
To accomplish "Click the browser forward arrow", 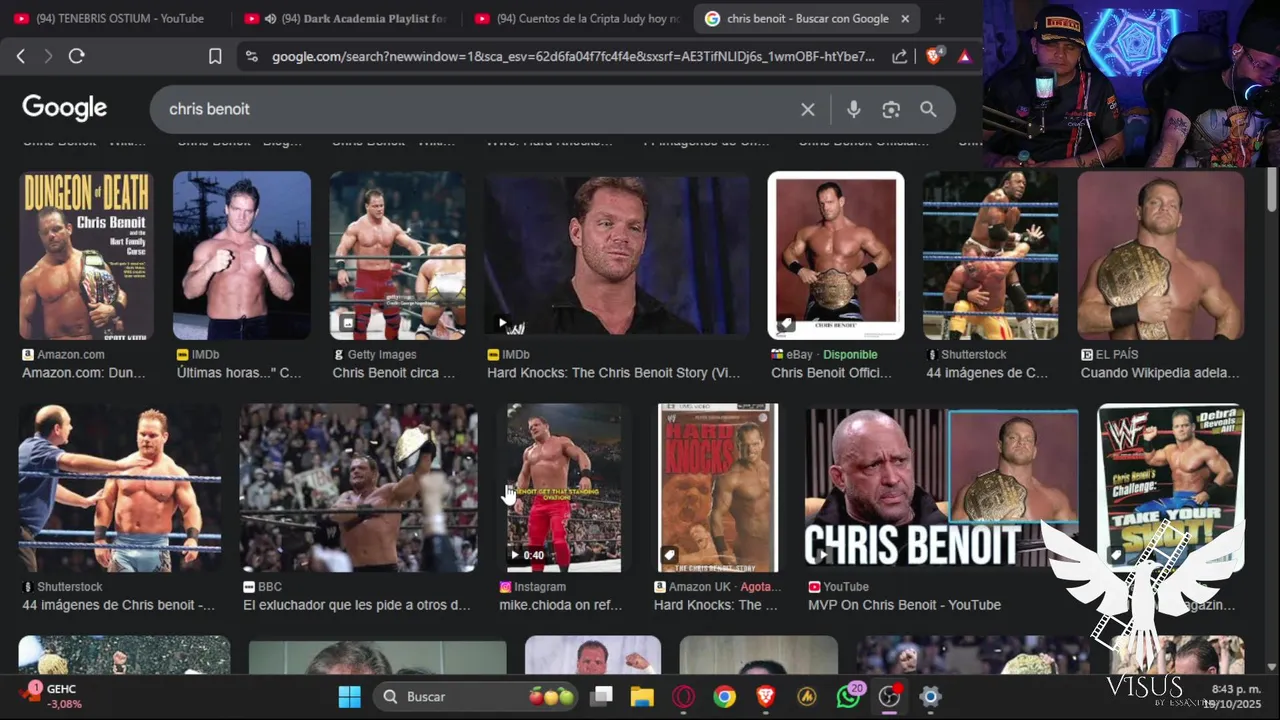I will point(48,57).
